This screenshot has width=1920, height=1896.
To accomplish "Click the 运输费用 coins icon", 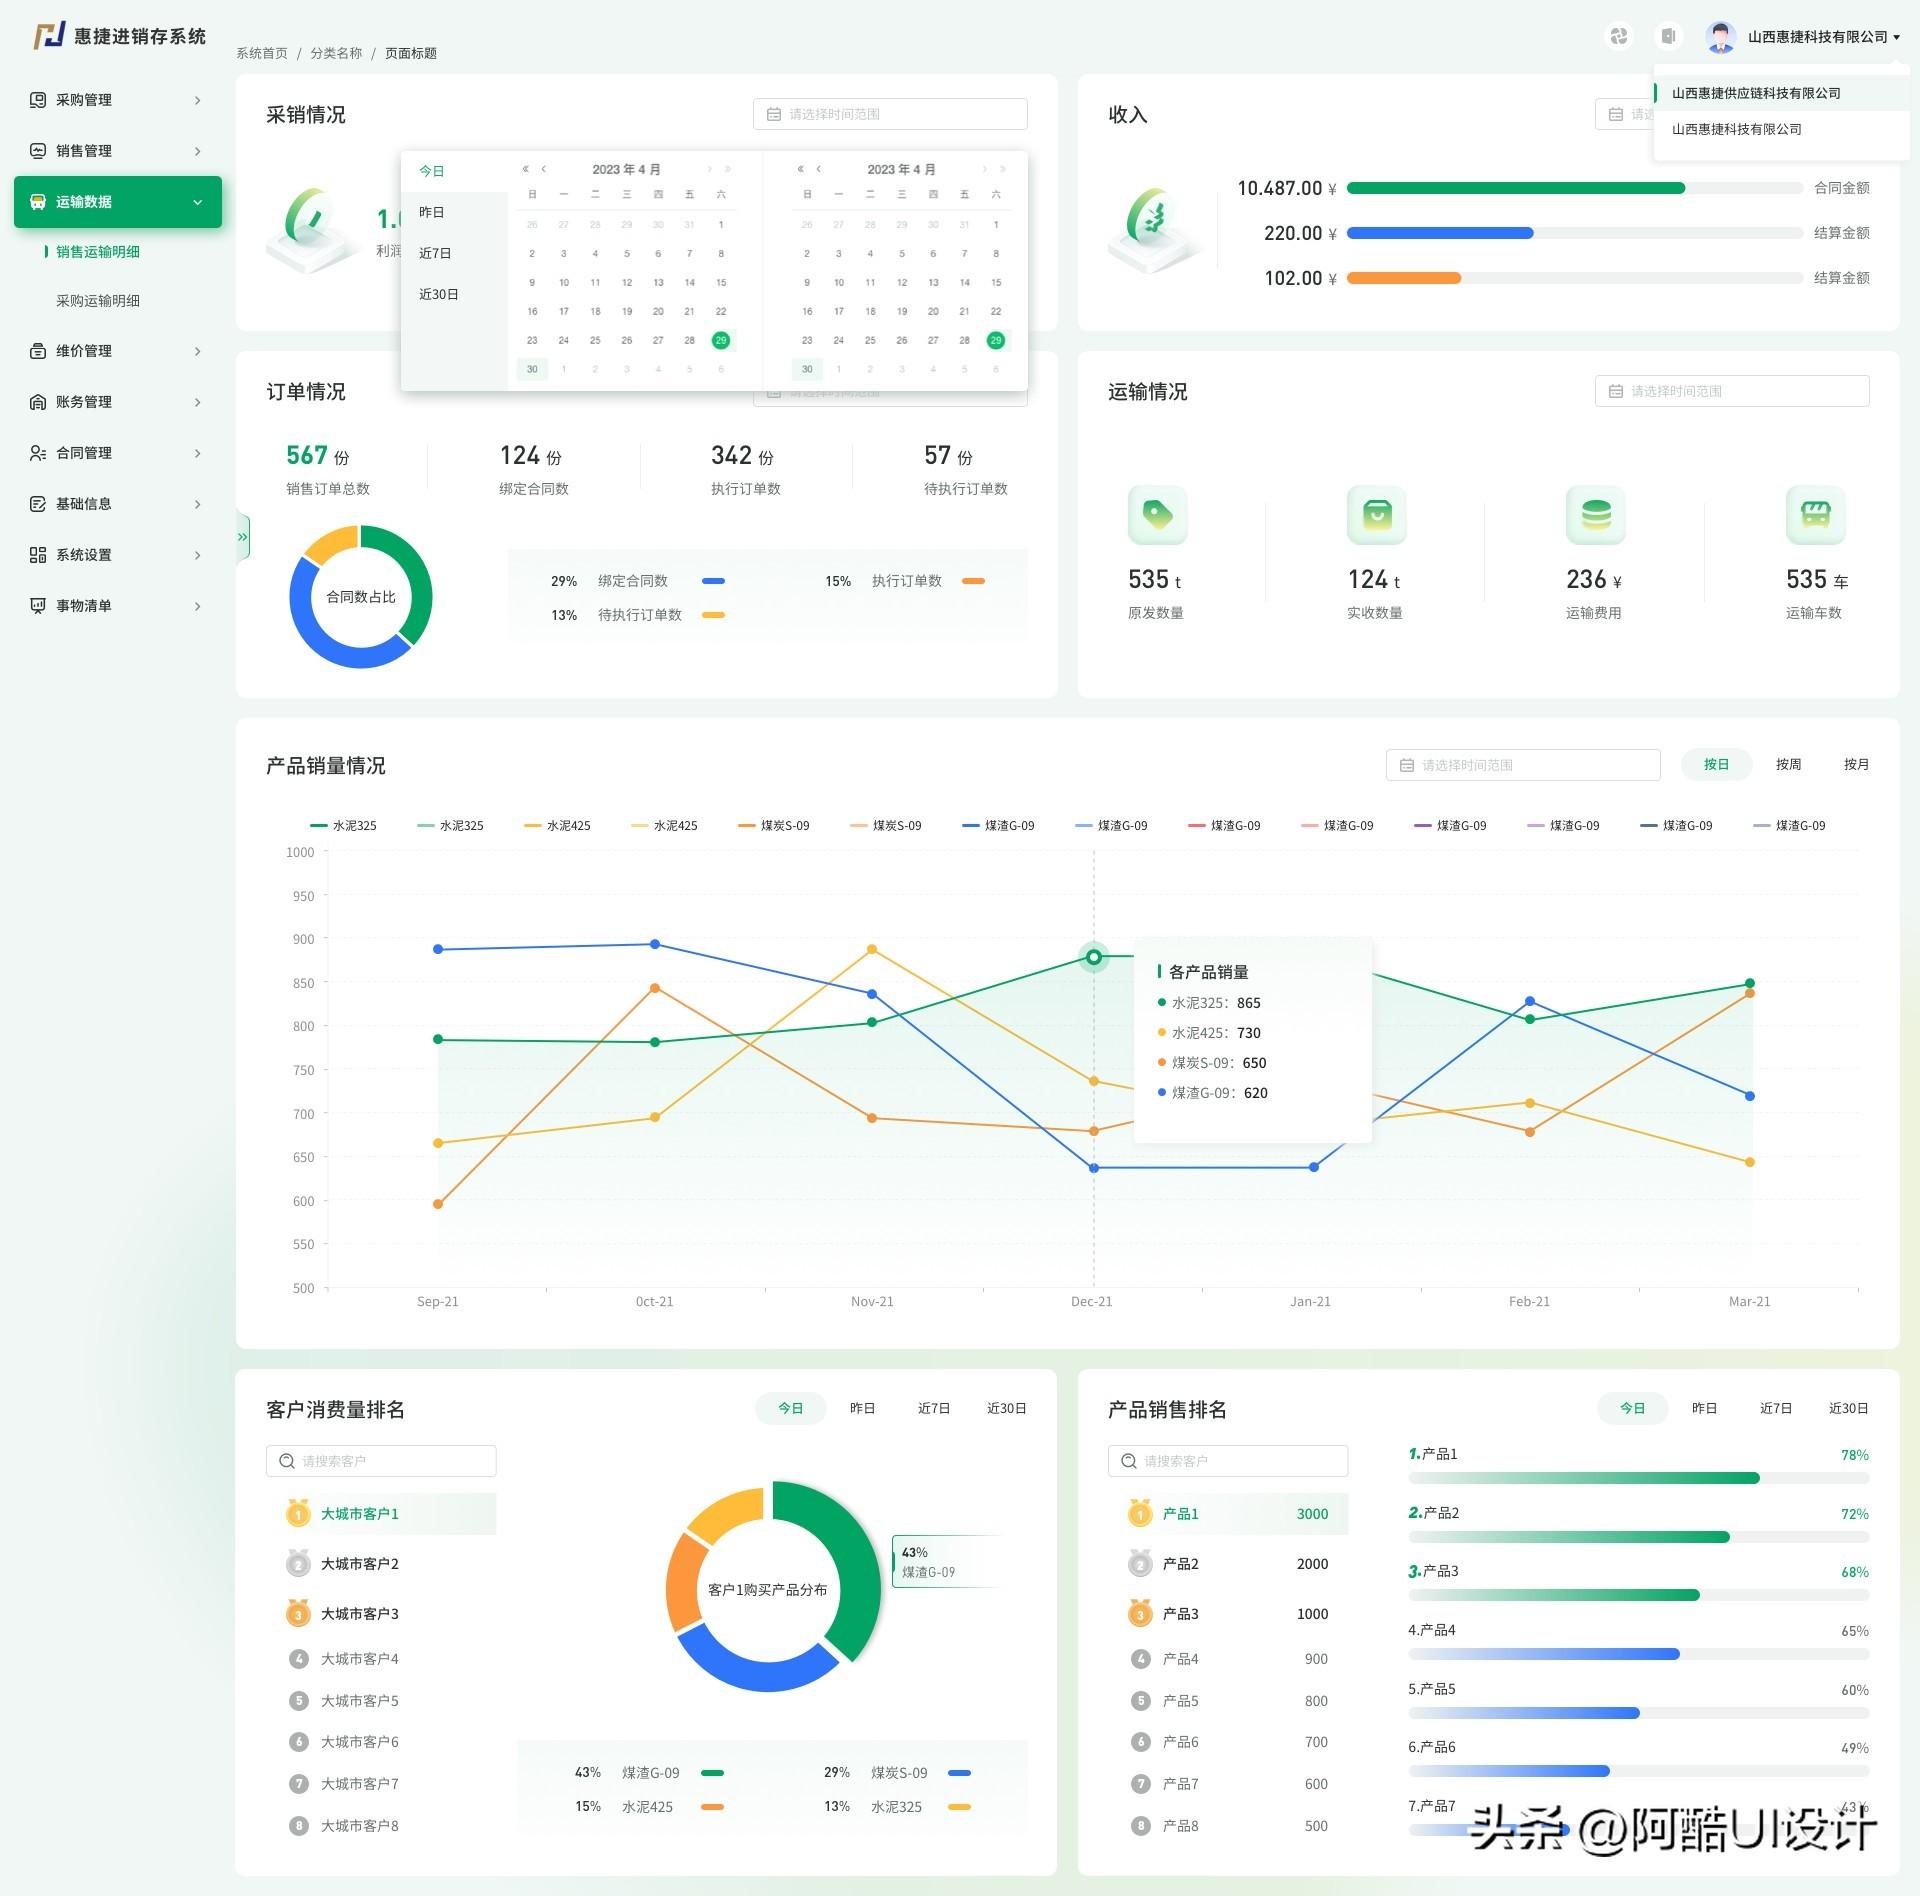I will (x=1595, y=515).
